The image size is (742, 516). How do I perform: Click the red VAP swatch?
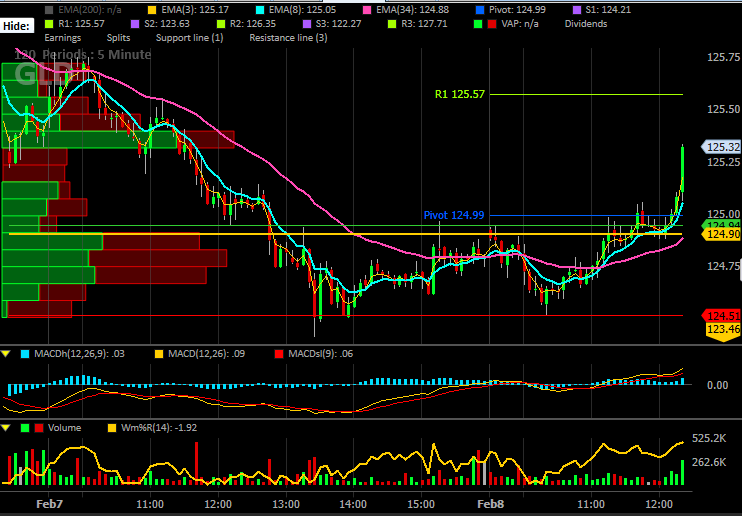click(x=492, y=24)
